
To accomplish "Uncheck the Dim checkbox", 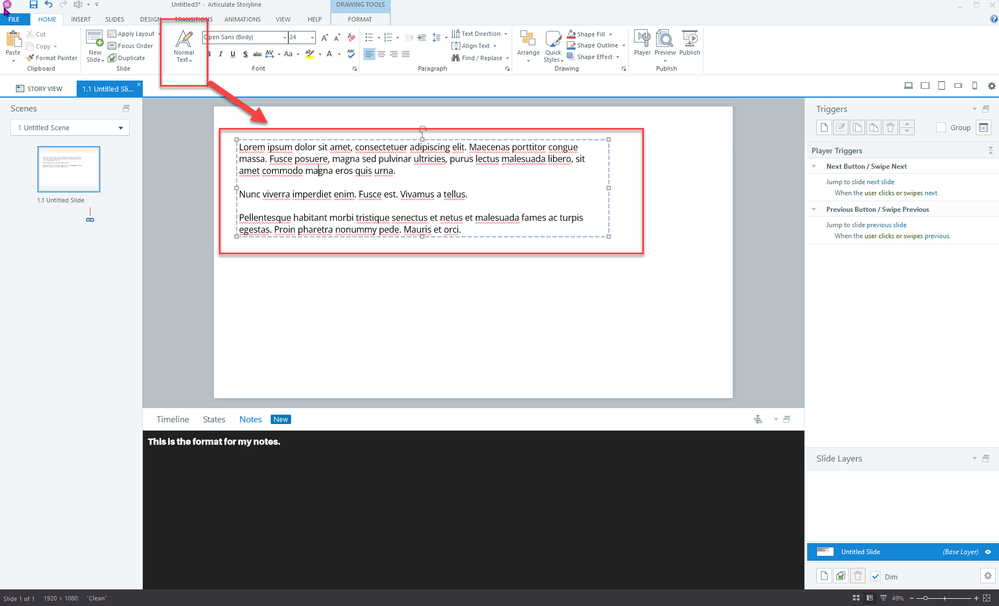I will click(x=875, y=576).
